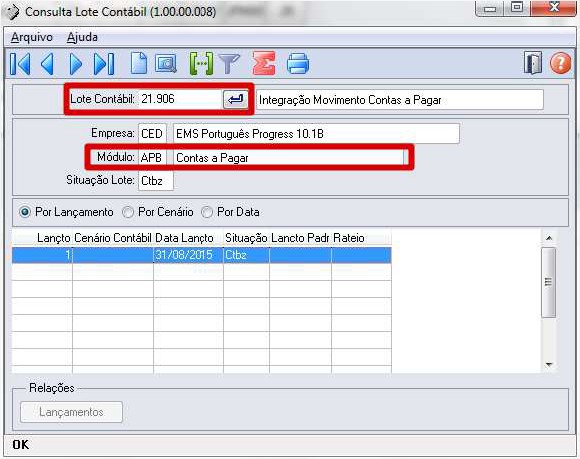Click the Cenário Contábil column header
The width and height of the screenshot is (580, 459).
(113, 238)
